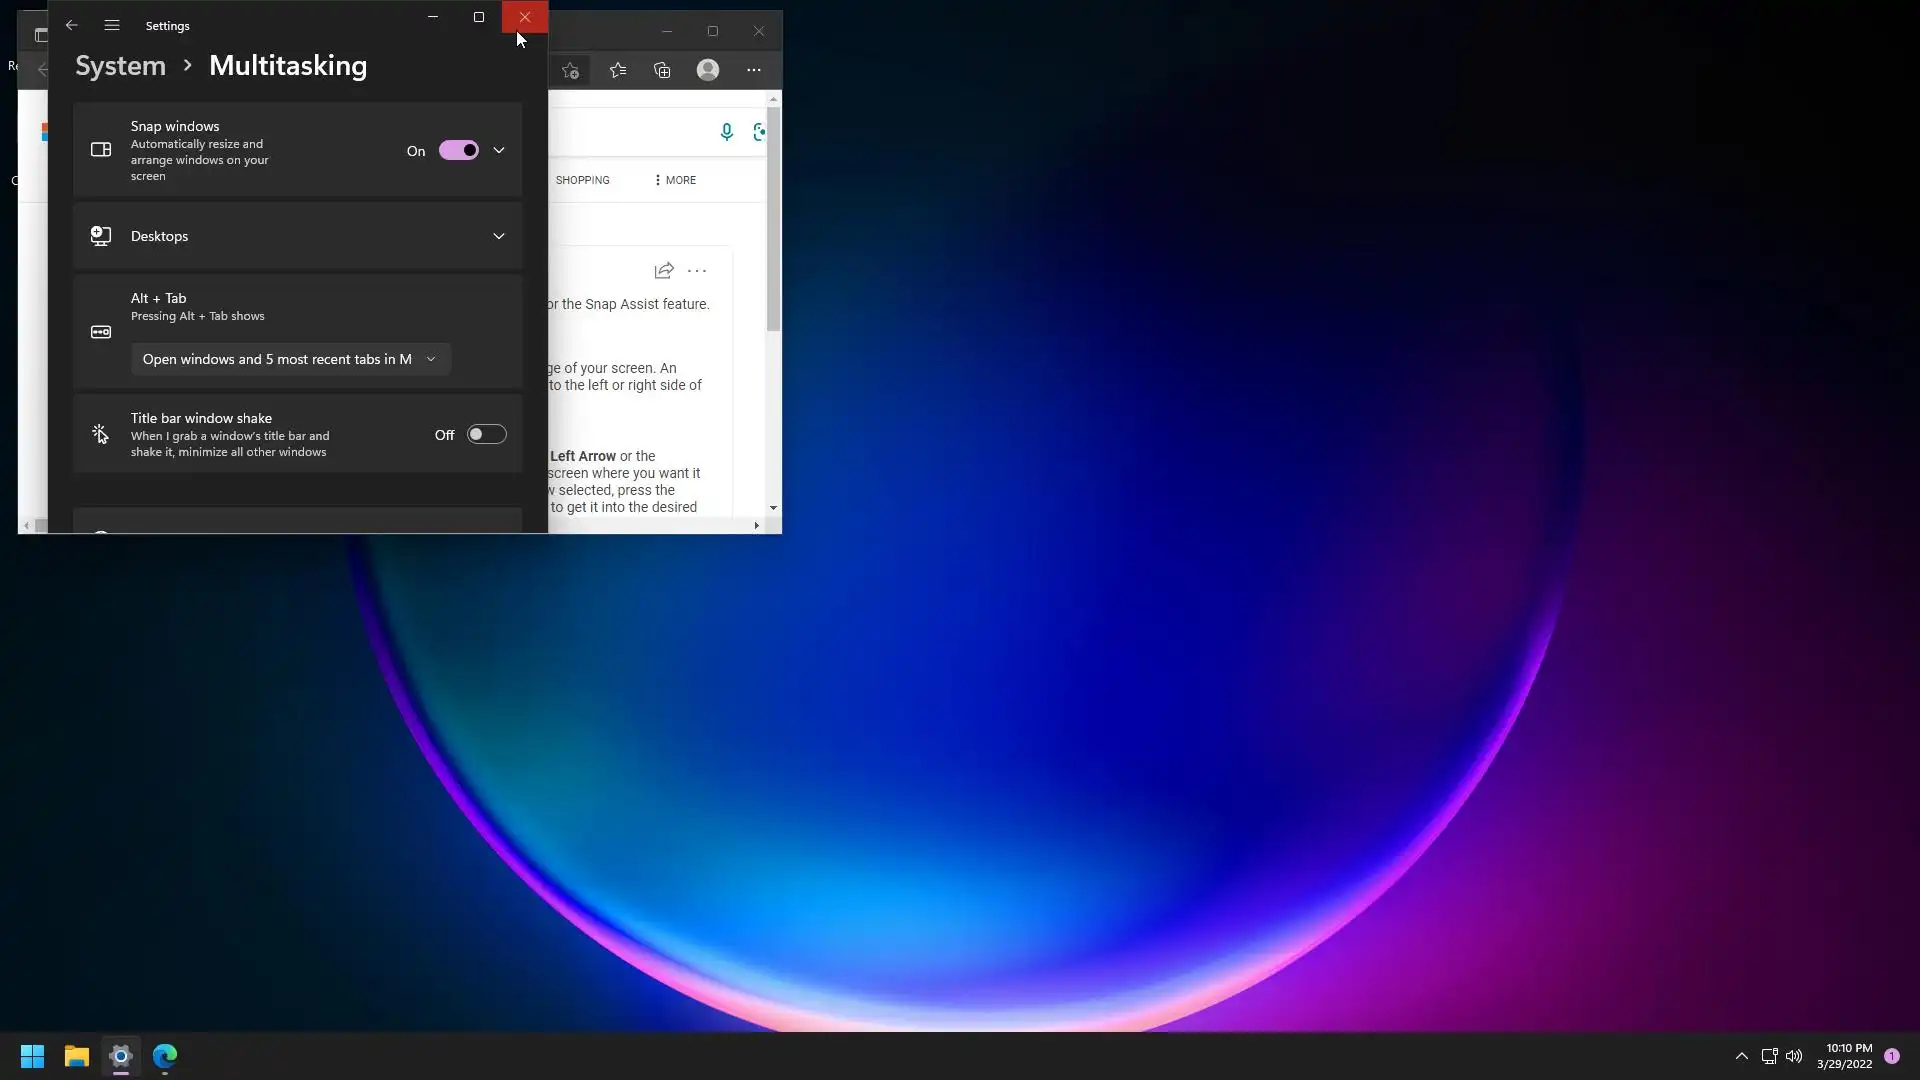Expand Snap windows options chevron
Image resolution: width=1920 pixels, height=1080 pixels.
(x=499, y=151)
